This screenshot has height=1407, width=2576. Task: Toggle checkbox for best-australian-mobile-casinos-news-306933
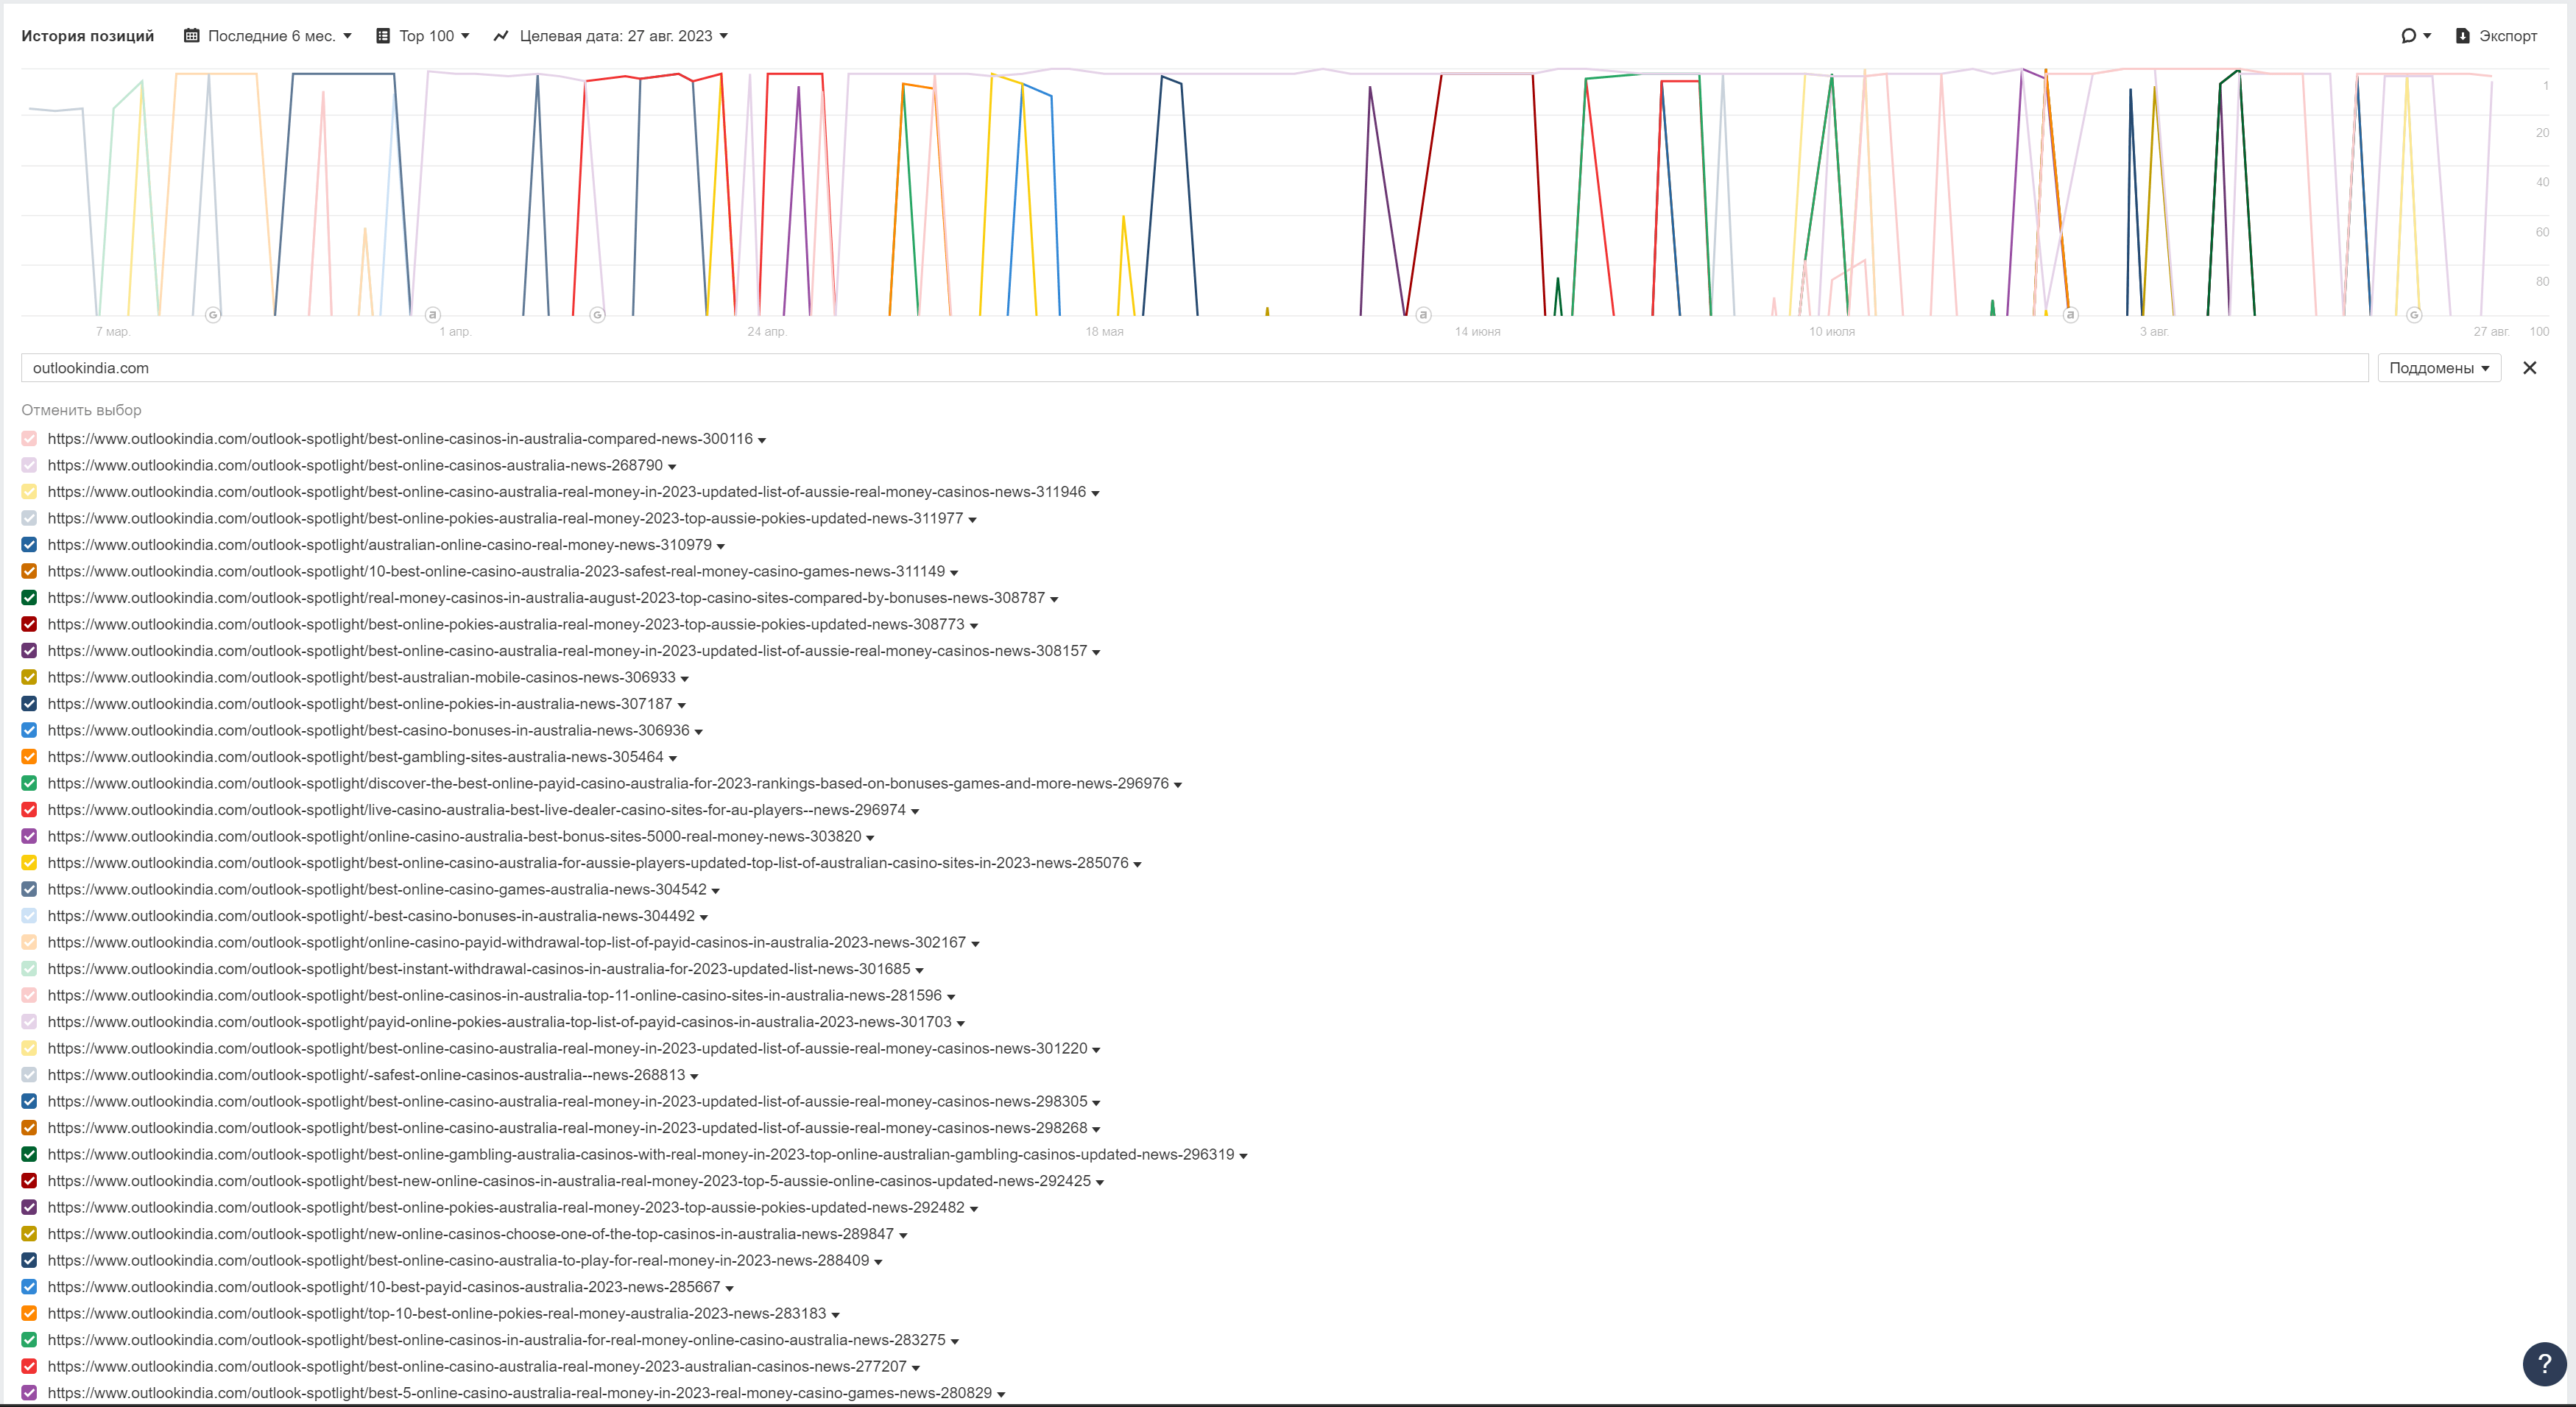pyautogui.click(x=29, y=677)
